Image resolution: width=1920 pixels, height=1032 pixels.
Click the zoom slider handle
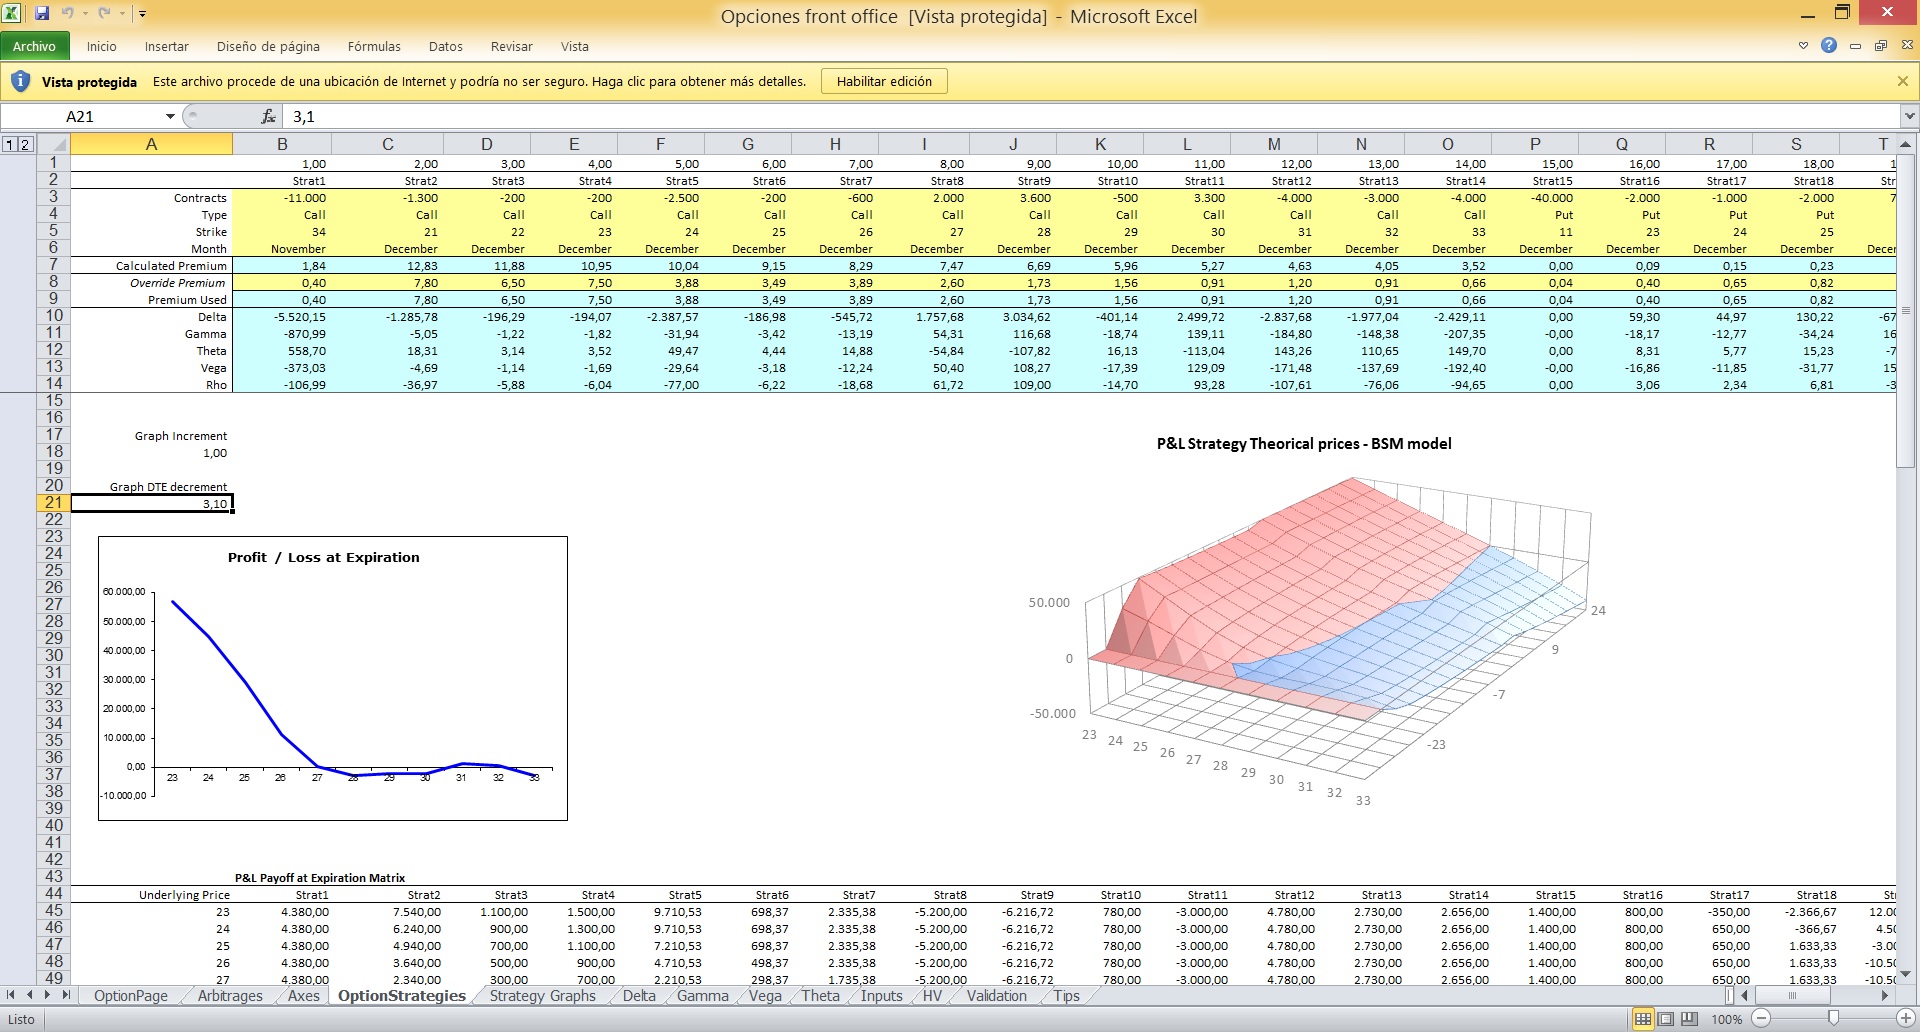point(1833,1019)
